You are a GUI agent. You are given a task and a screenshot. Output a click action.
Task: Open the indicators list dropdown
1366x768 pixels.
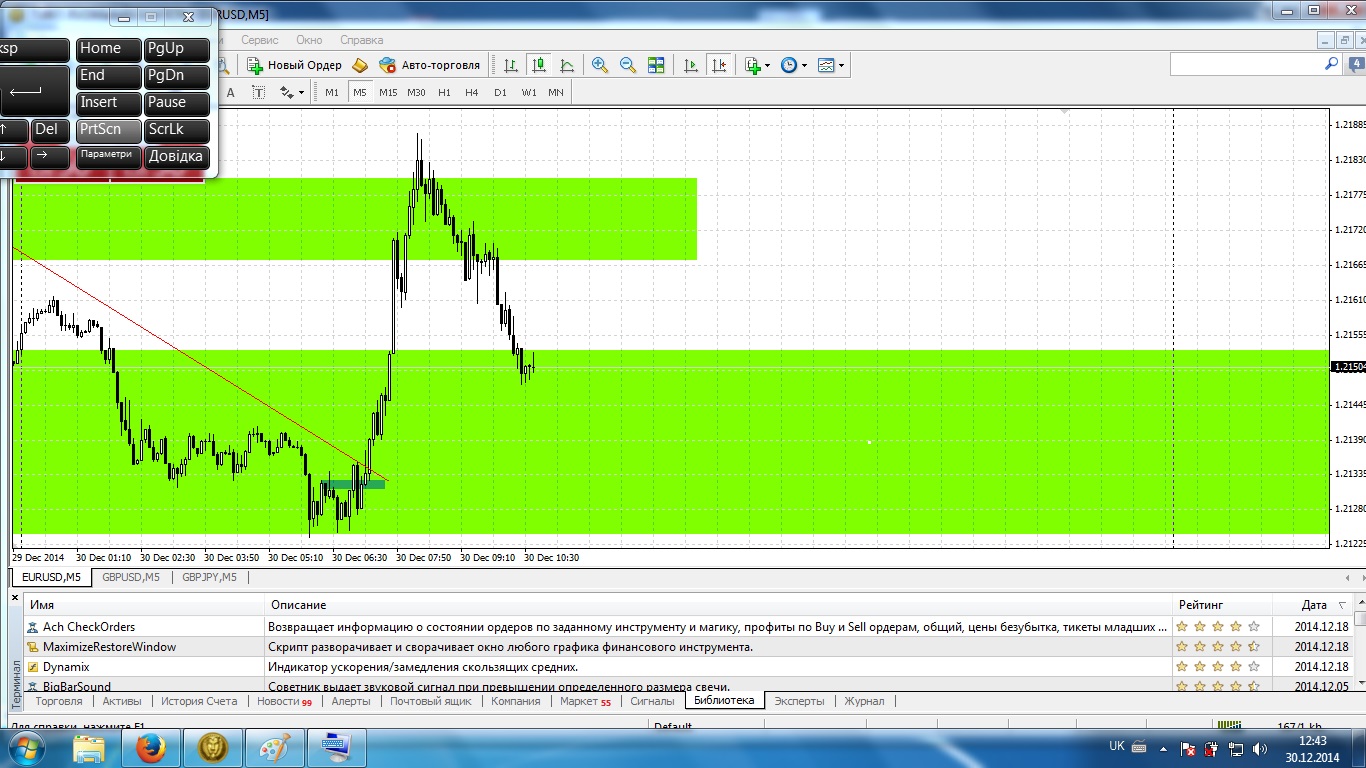757,65
